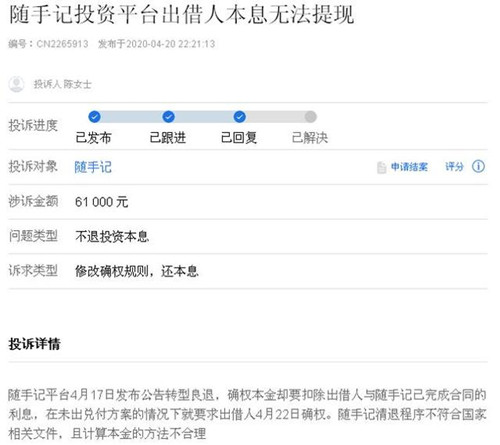The width and height of the screenshot is (500, 445).
Task: Click the 投诉详情 section heading
Action: click(34, 344)
